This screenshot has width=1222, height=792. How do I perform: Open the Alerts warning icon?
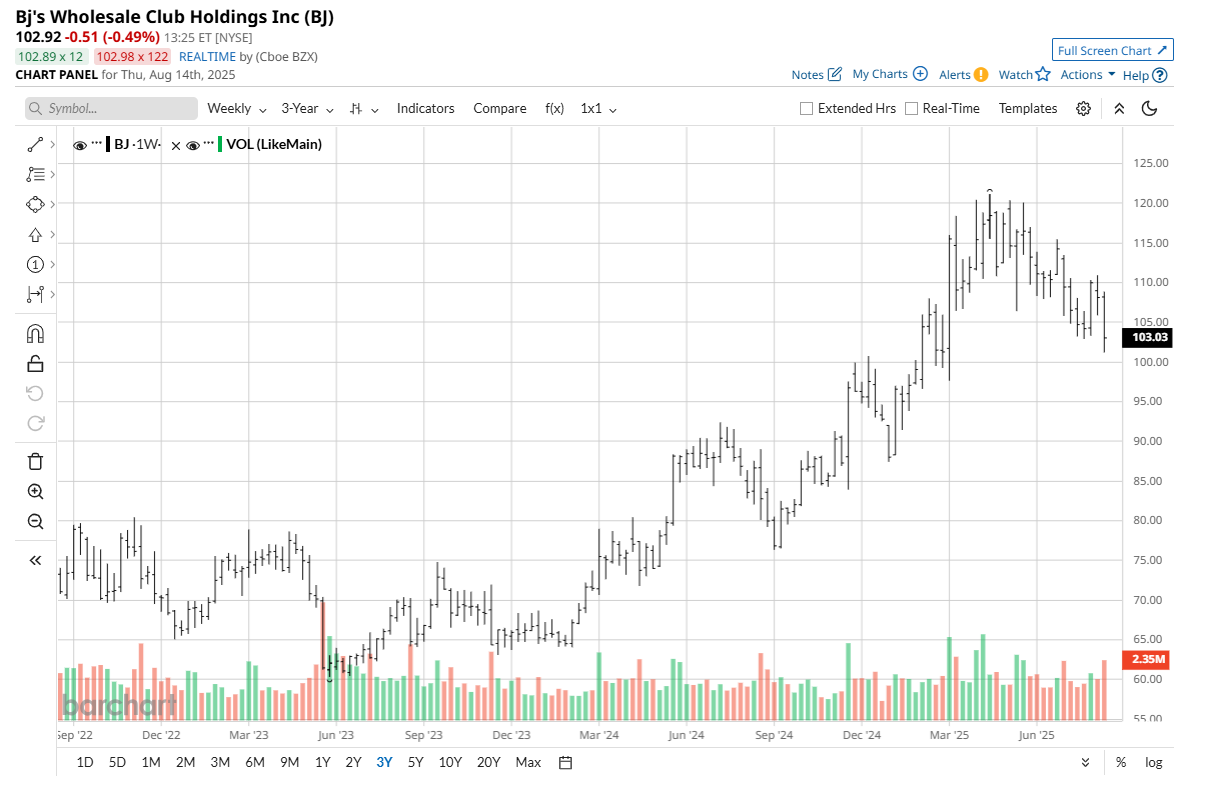click(981, 74)
